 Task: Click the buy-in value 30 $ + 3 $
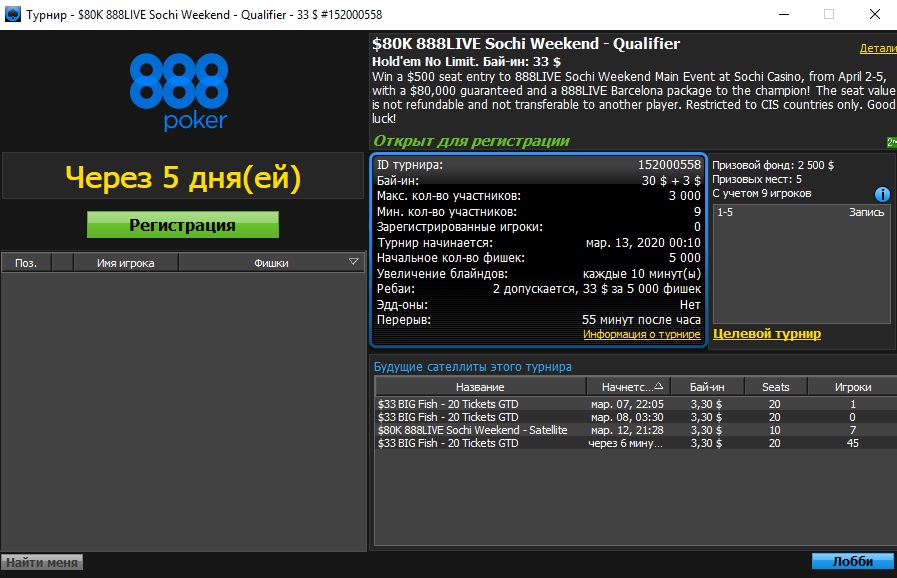click(671, 181)
